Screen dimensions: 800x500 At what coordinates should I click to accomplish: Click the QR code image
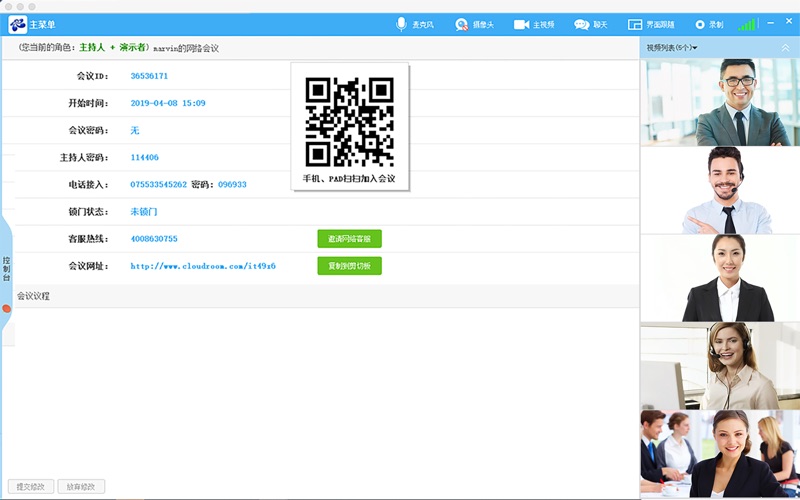tap(349, 122)
